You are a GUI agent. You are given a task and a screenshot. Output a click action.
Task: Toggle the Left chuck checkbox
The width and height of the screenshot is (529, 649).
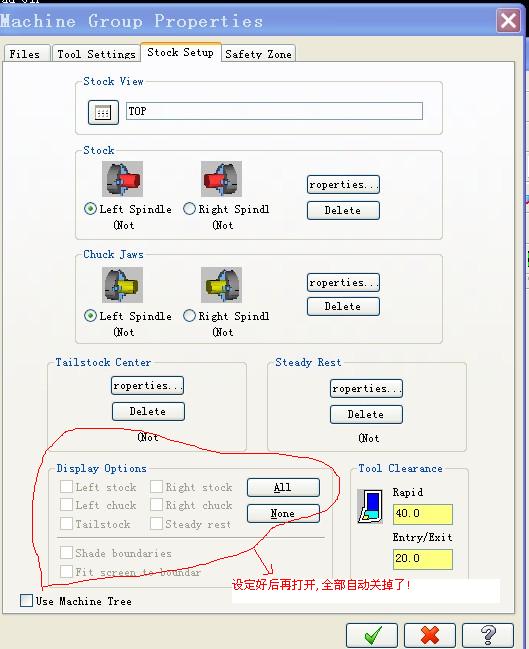66,505
